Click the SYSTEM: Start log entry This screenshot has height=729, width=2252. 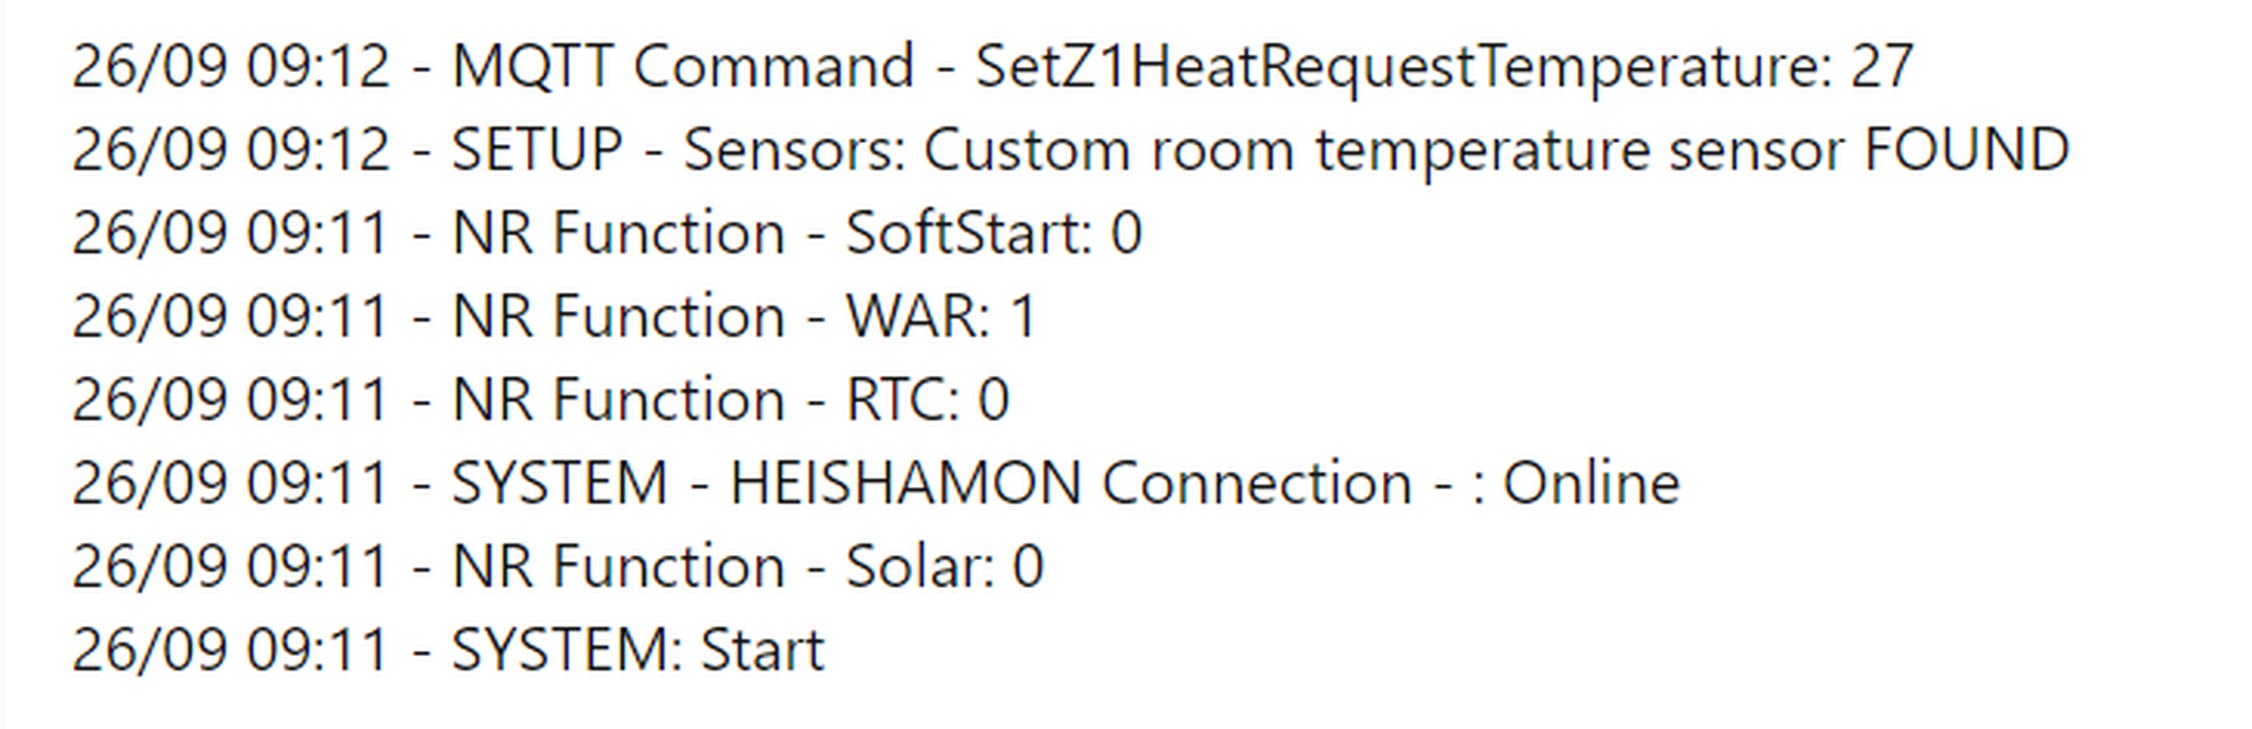coord(638,650)
